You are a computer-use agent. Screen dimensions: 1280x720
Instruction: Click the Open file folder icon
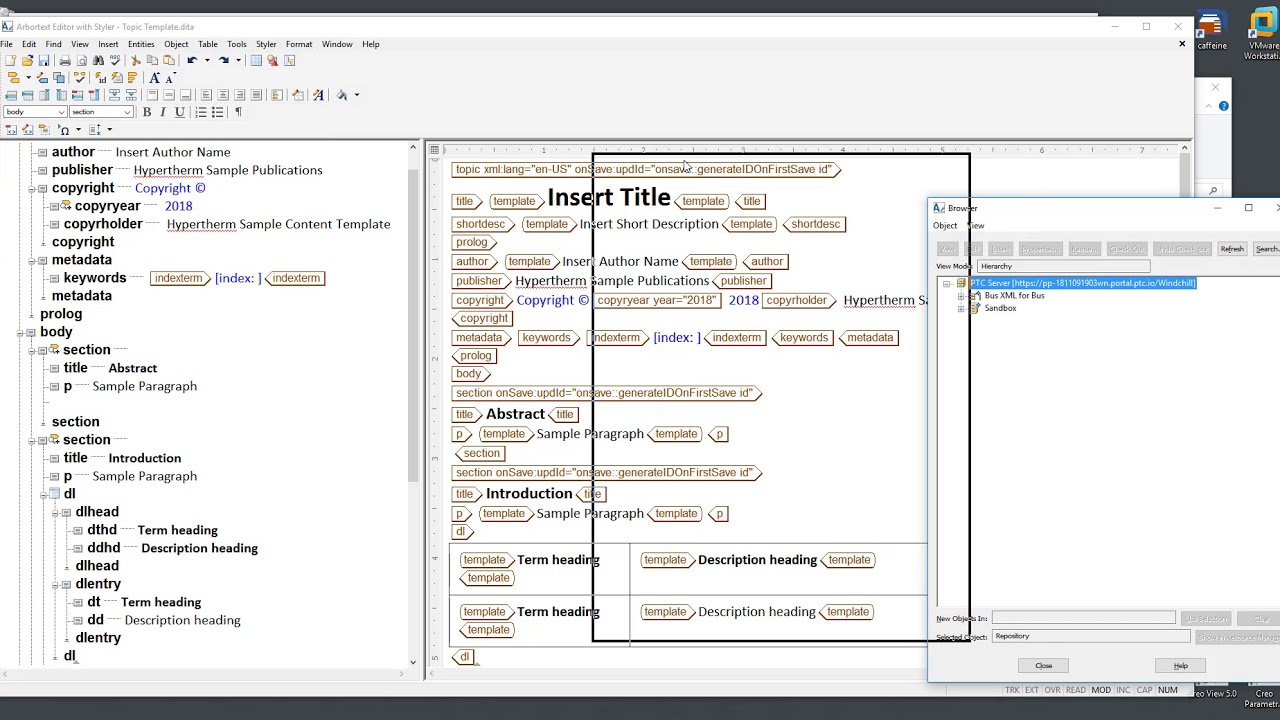pos(27,60)
